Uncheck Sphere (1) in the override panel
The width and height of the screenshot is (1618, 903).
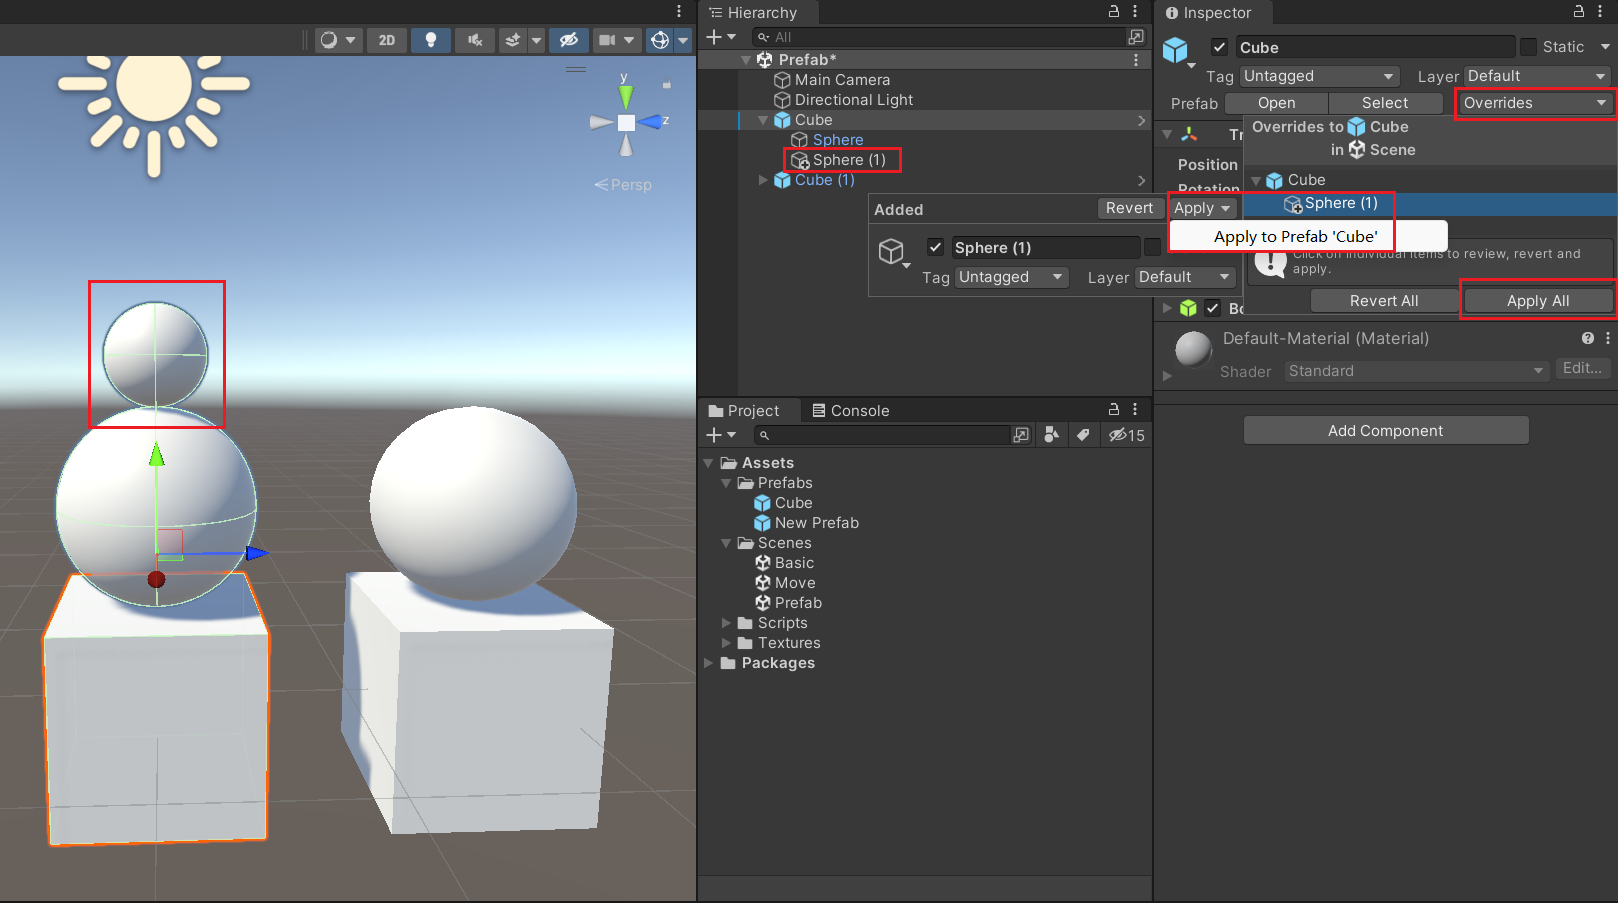935,247
